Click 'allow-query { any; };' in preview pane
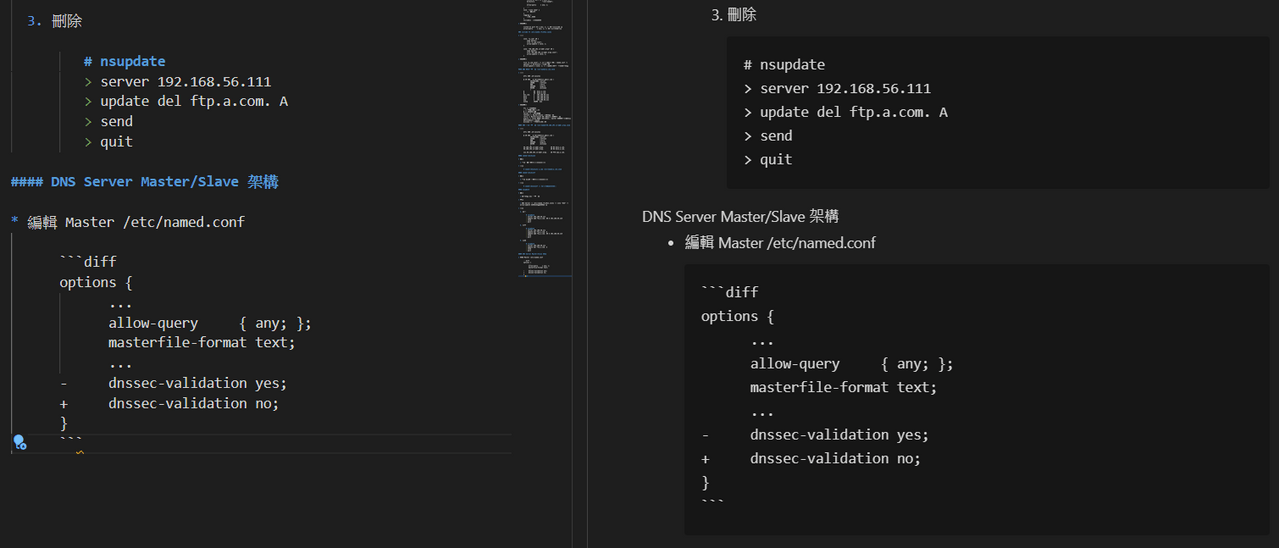 tap(852, 364)
